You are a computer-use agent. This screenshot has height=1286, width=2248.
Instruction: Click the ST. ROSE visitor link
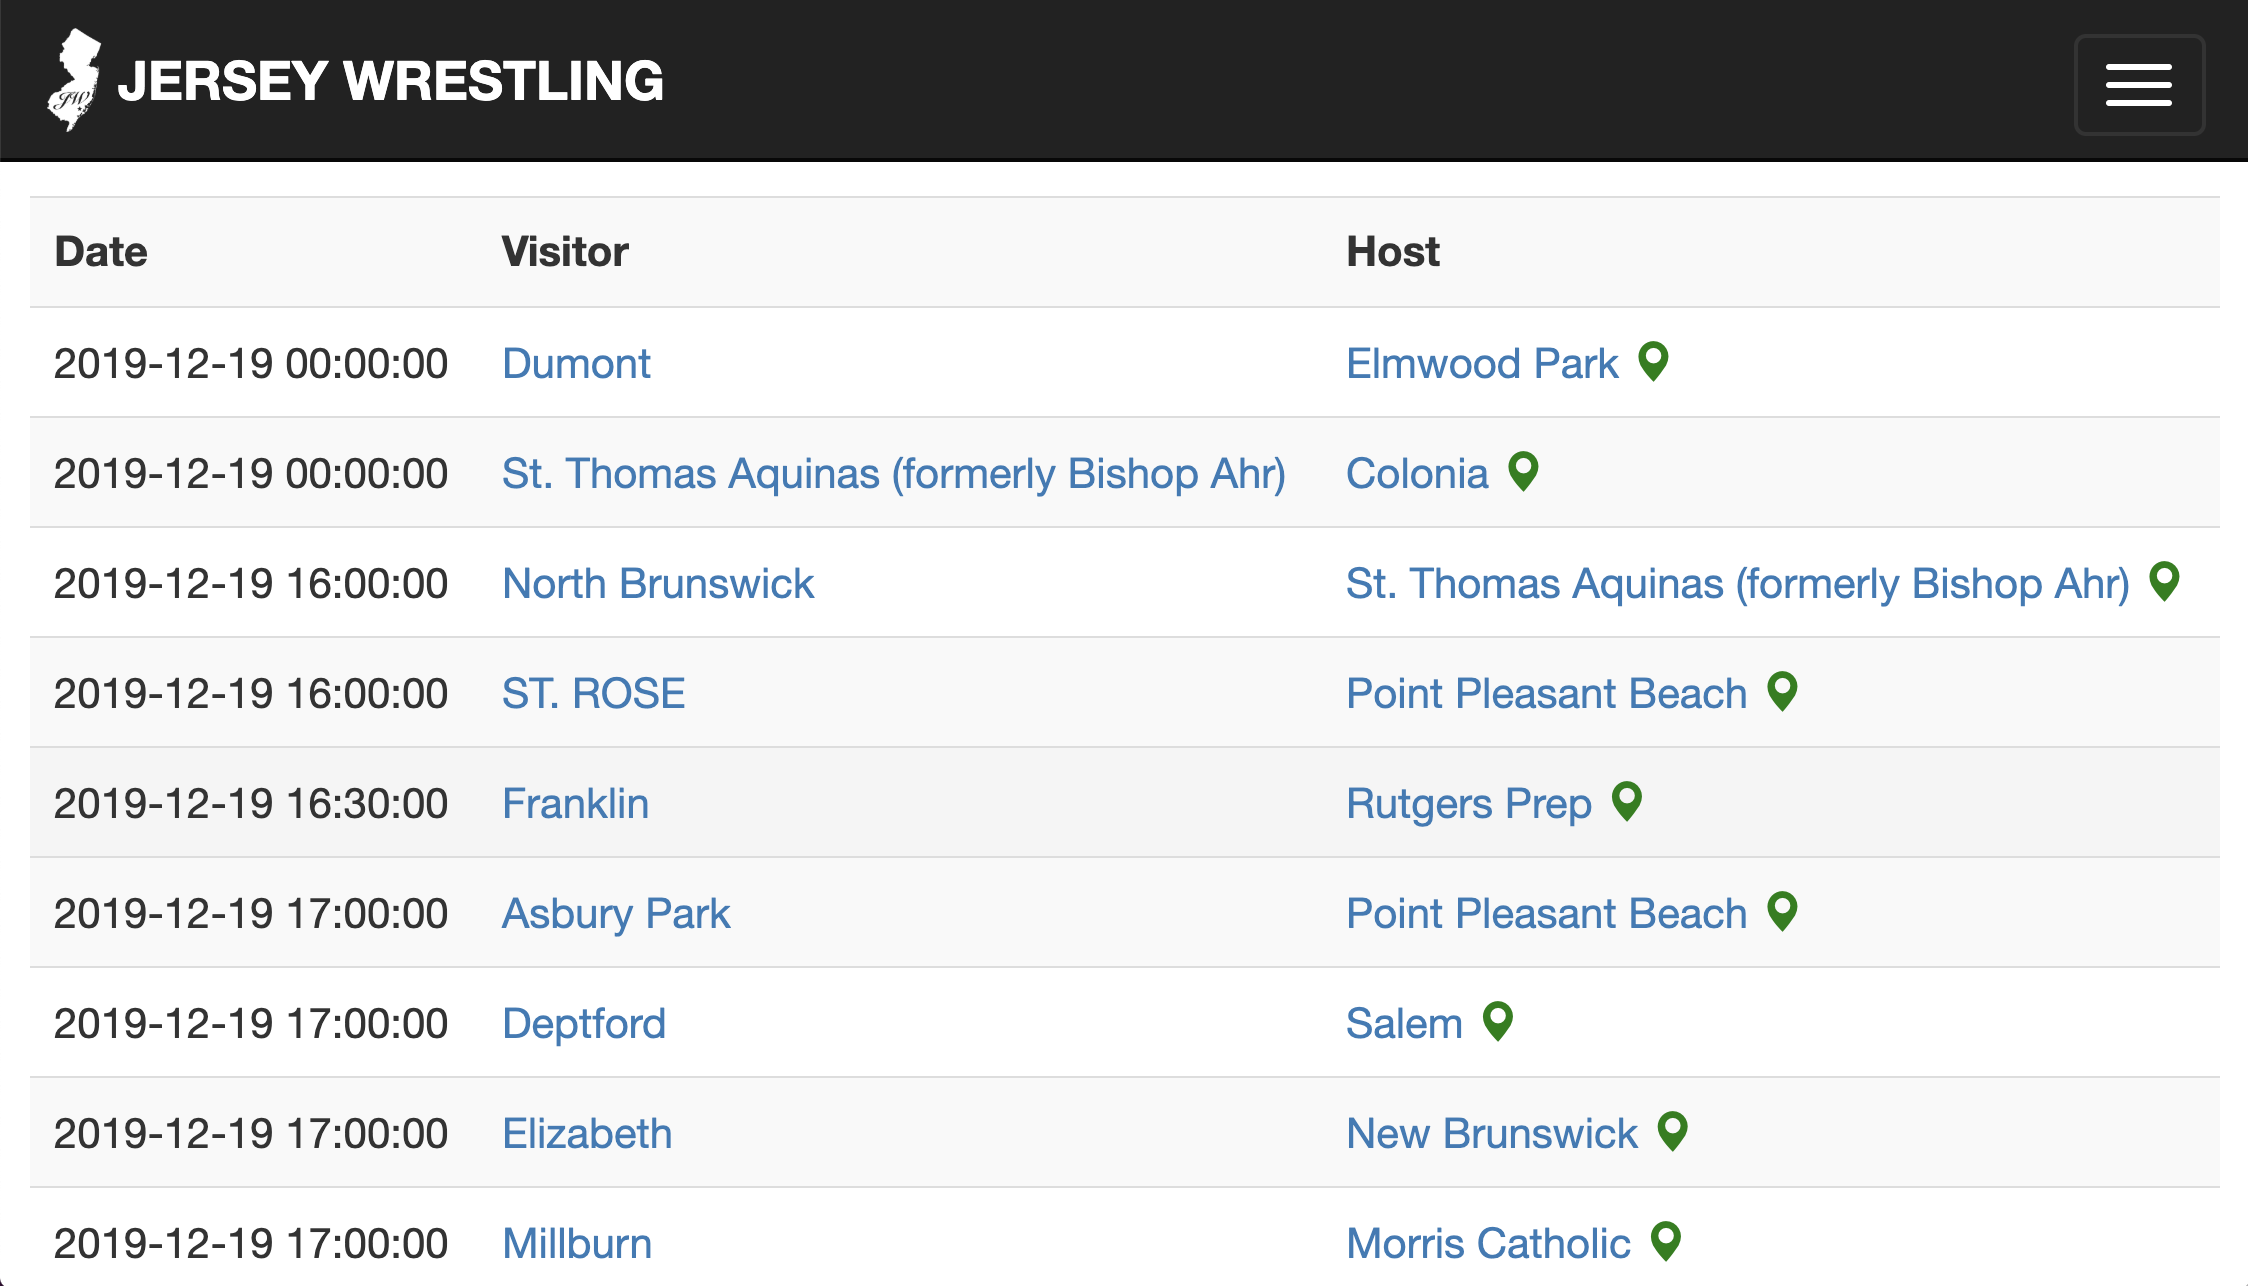pyautogui.click(x=594, y=693)
